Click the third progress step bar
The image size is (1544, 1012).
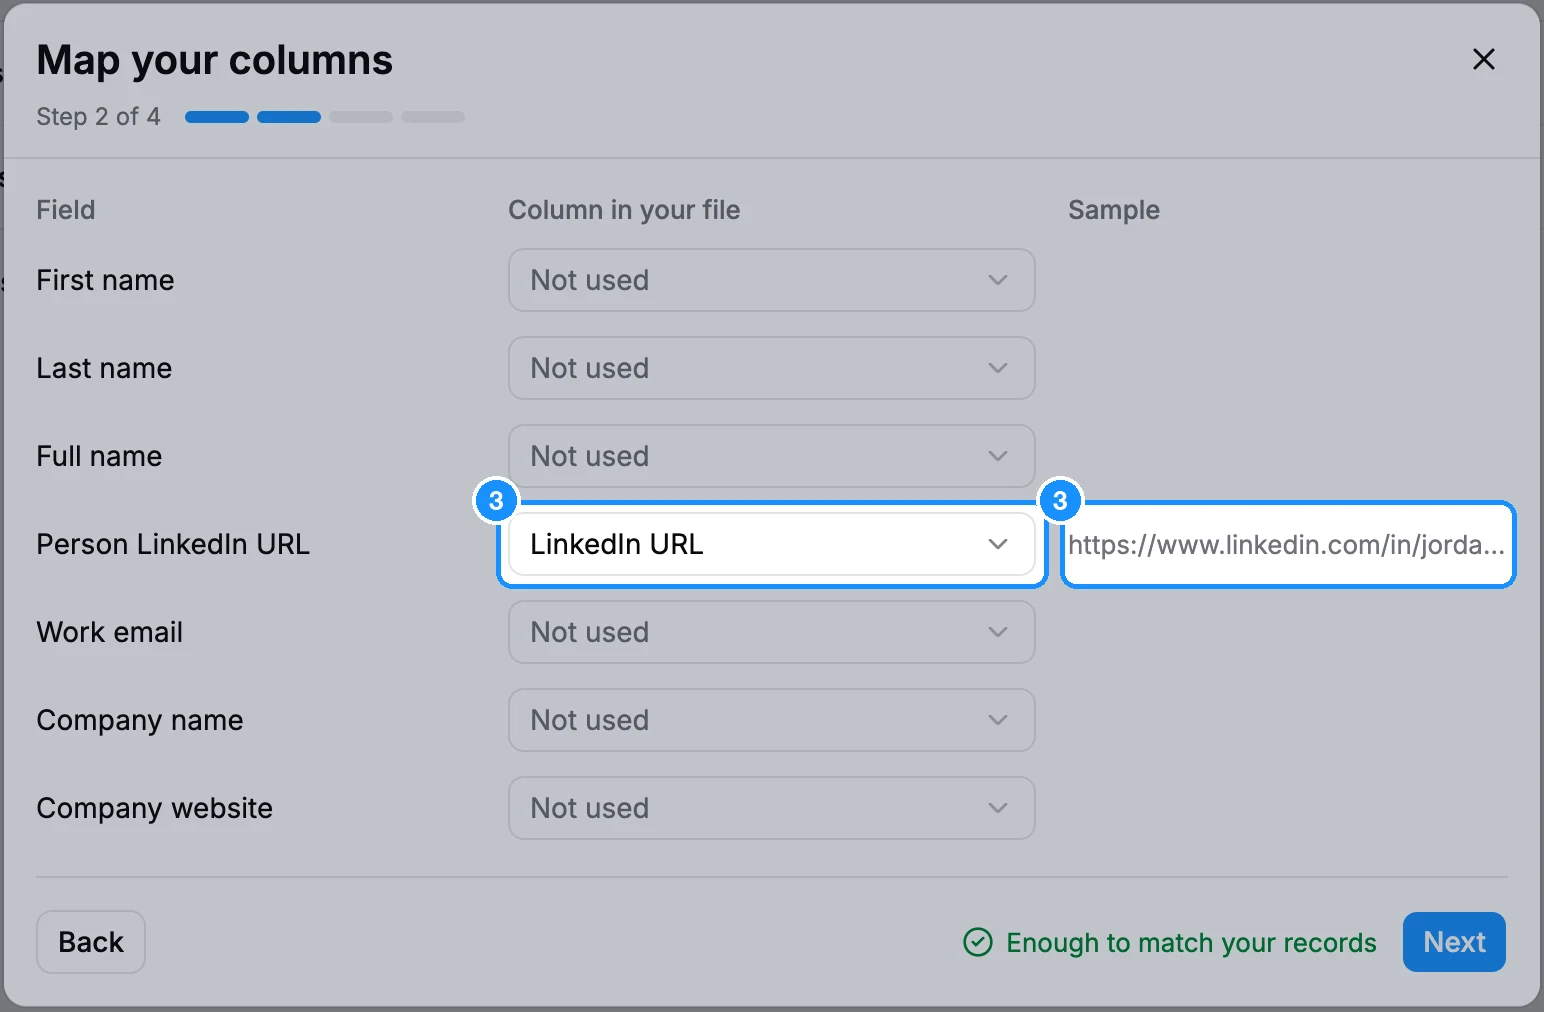click(x=361, y=117)
